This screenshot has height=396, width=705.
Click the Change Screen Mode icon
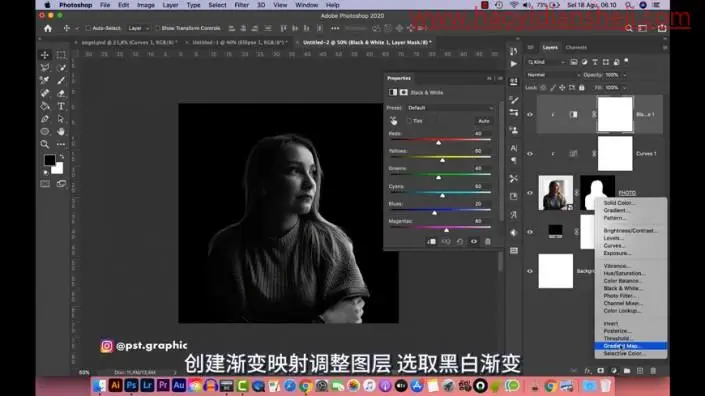(x=61, y=184)
